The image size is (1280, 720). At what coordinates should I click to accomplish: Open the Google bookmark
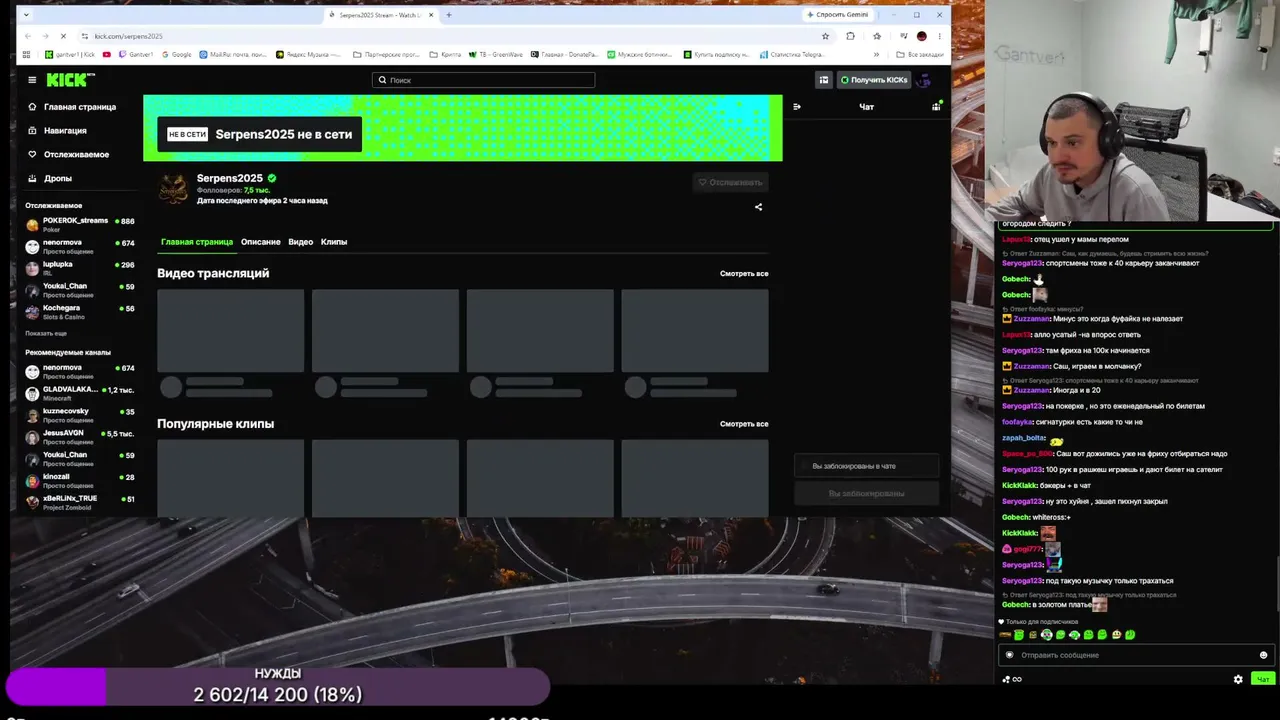pyautogui.click(x=175, y=54)
